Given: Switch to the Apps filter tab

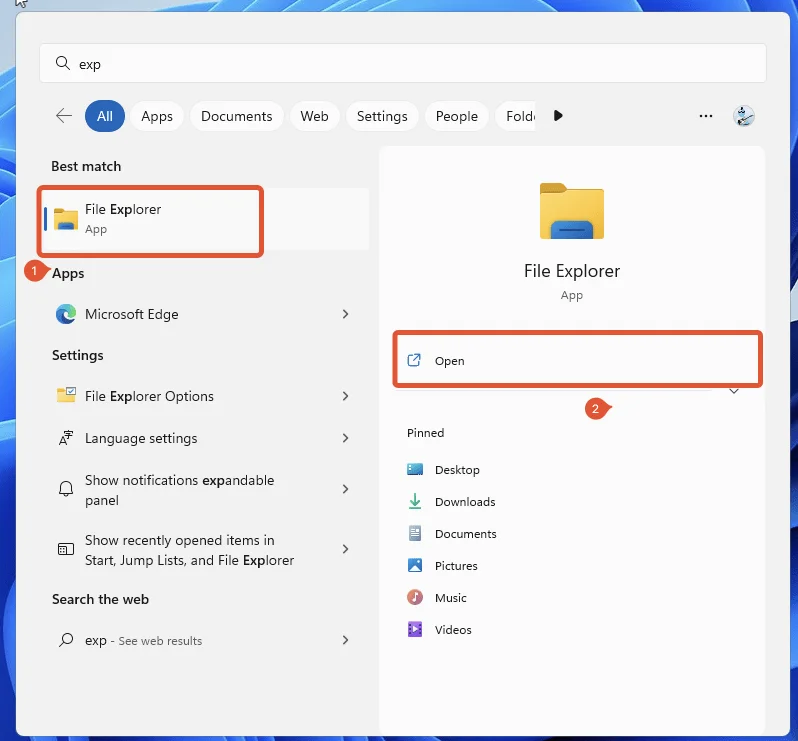Looking at the screenshot, I should pos(157,116).
